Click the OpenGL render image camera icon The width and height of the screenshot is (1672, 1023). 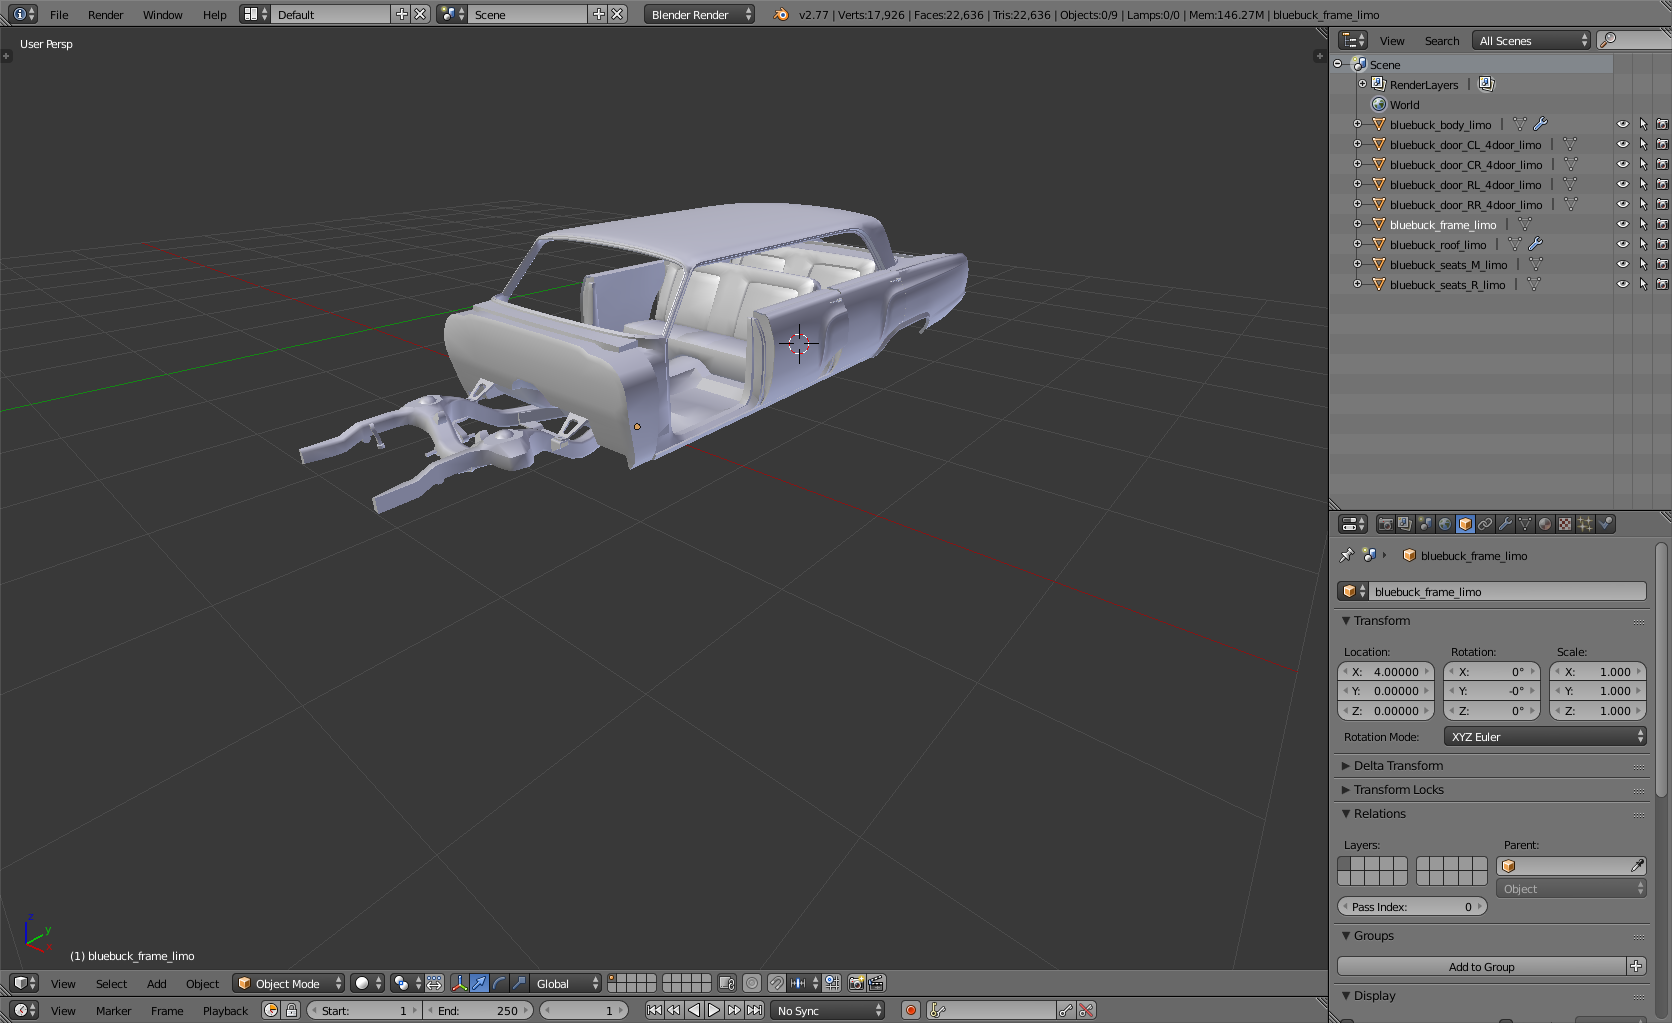click(856, 983)
